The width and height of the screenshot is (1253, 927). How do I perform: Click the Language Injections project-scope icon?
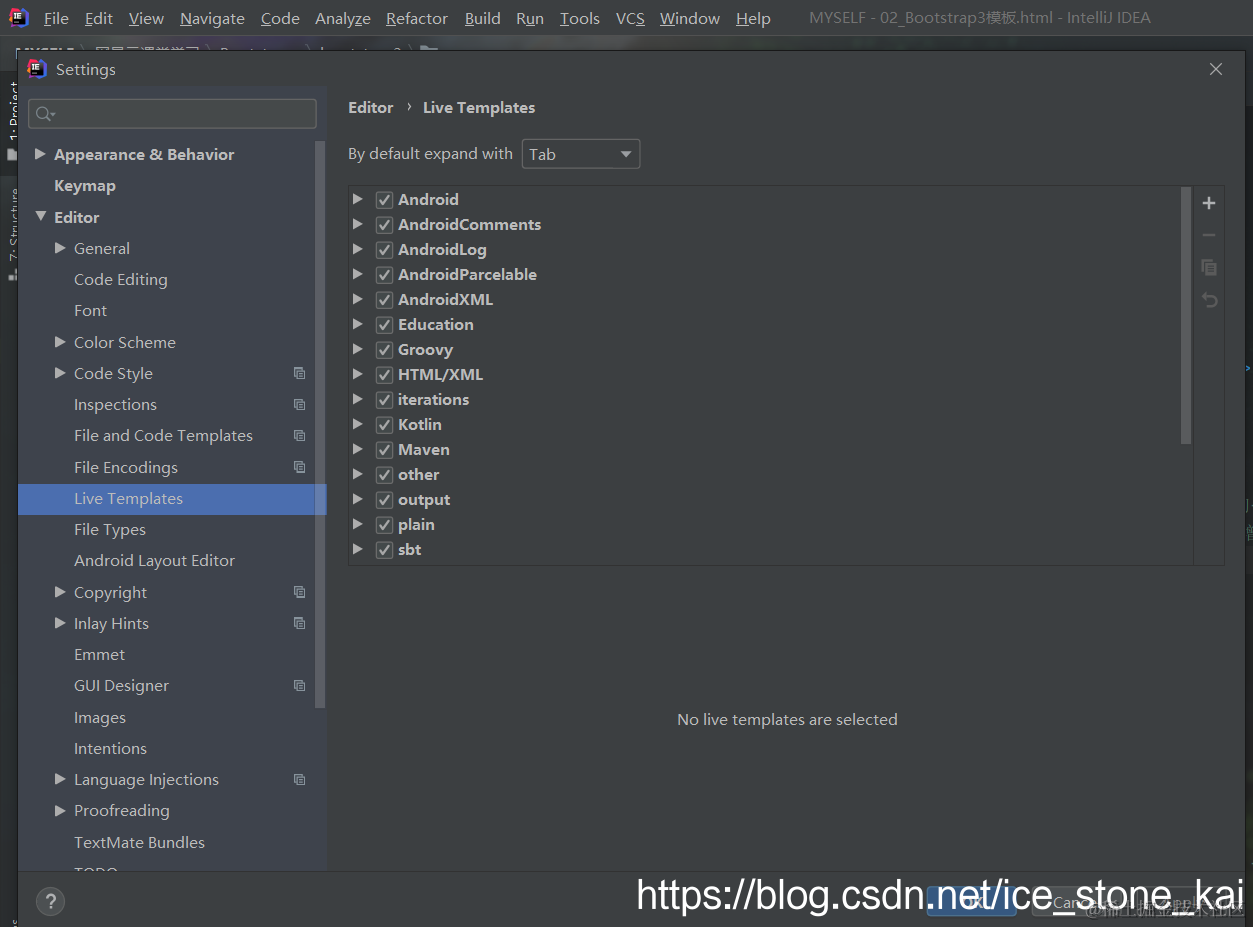[299, 779]
